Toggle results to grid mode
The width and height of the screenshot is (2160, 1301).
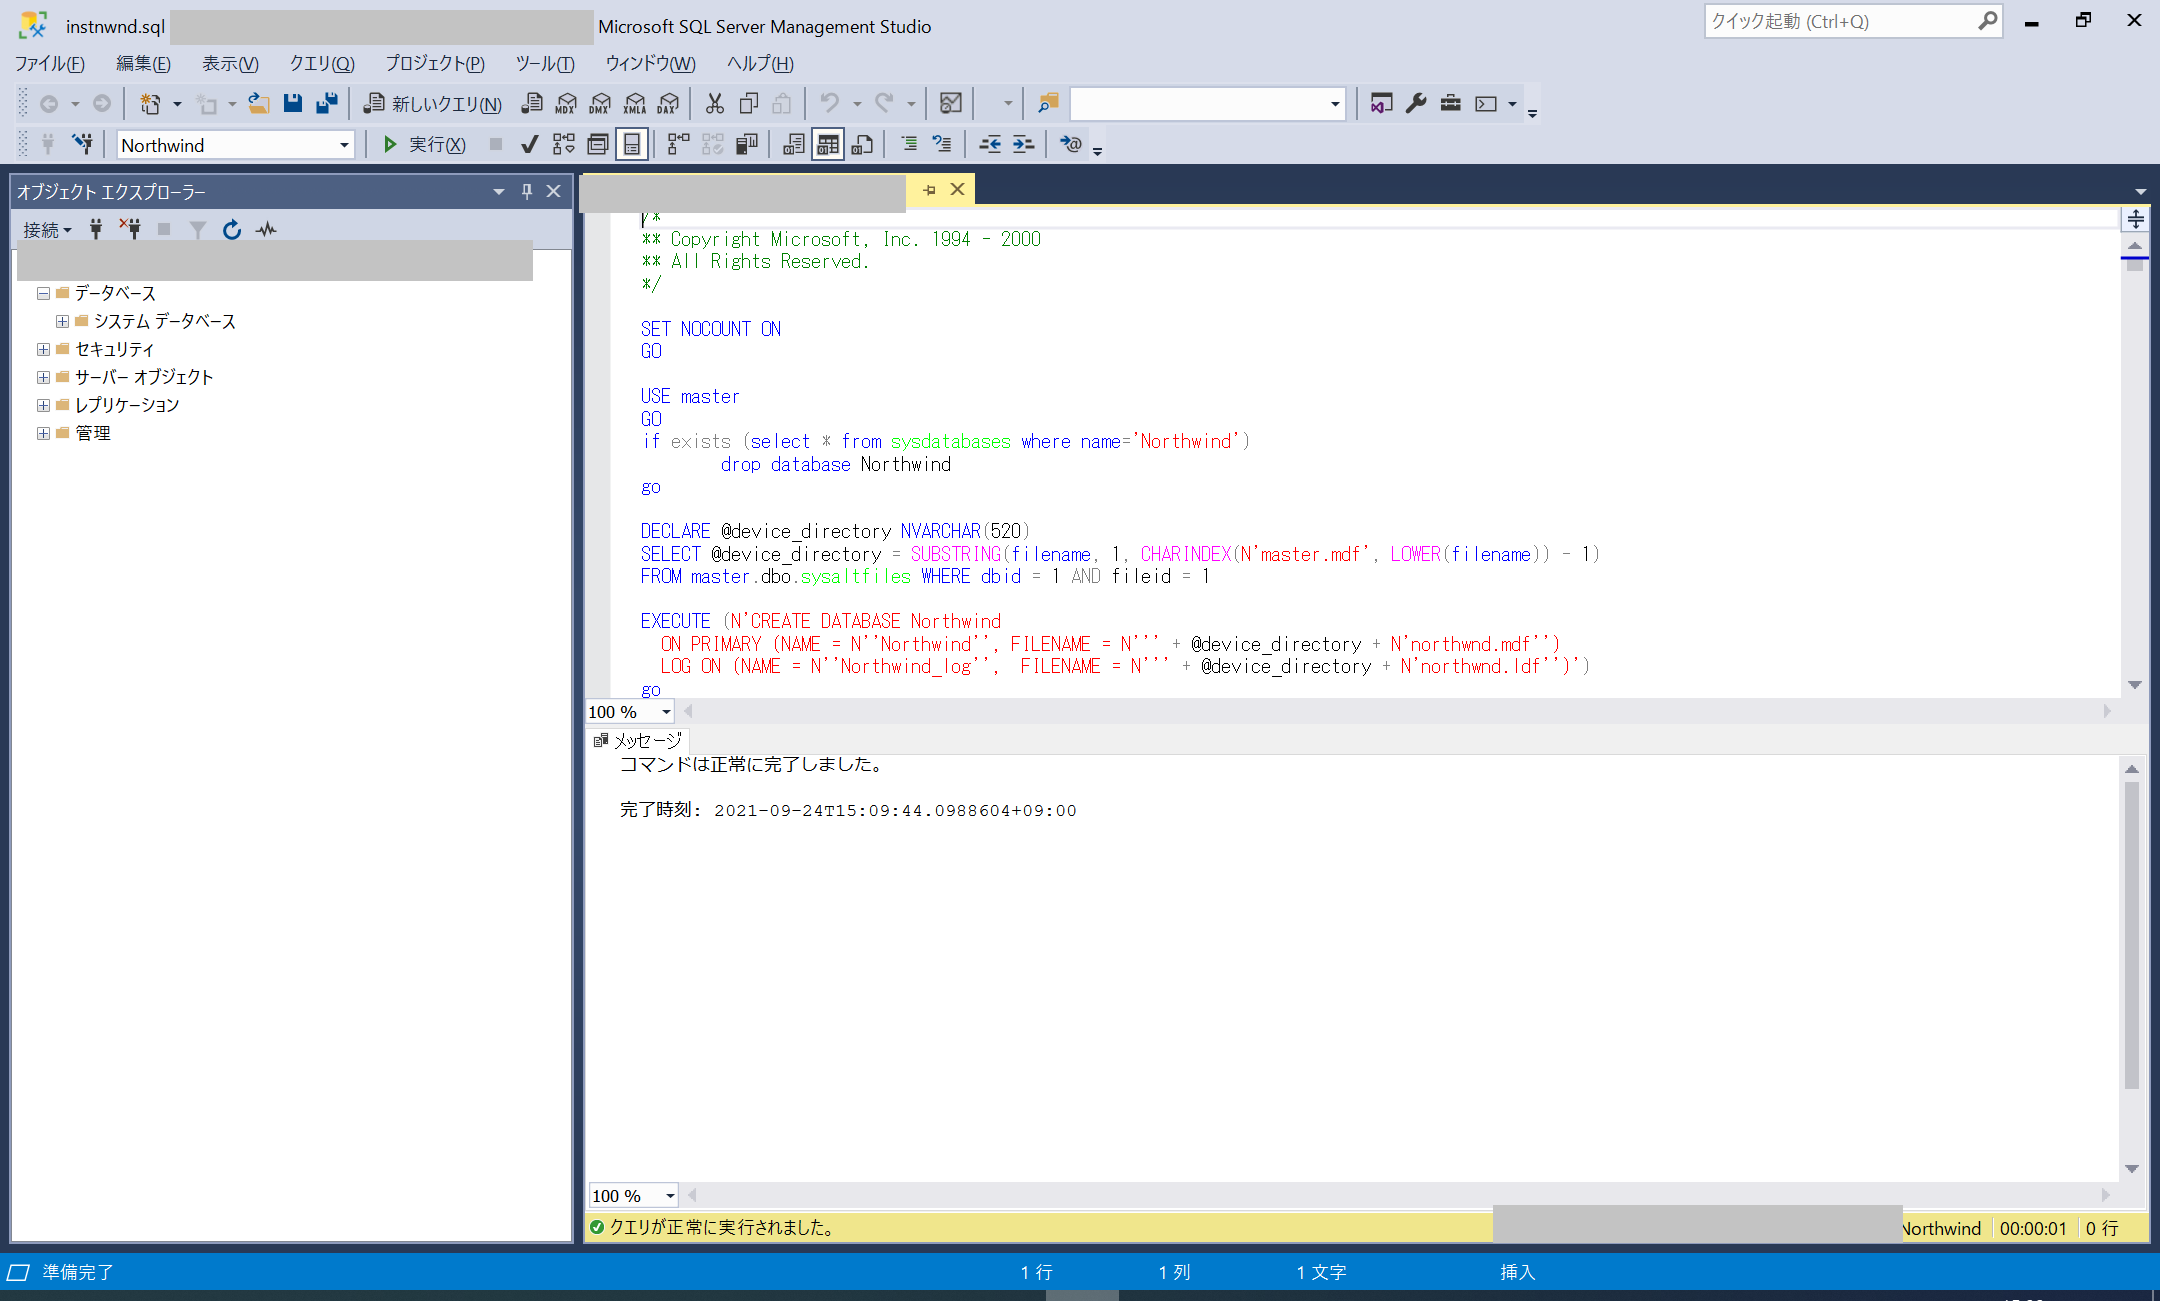pyautogui.click(x=828, y=144)
